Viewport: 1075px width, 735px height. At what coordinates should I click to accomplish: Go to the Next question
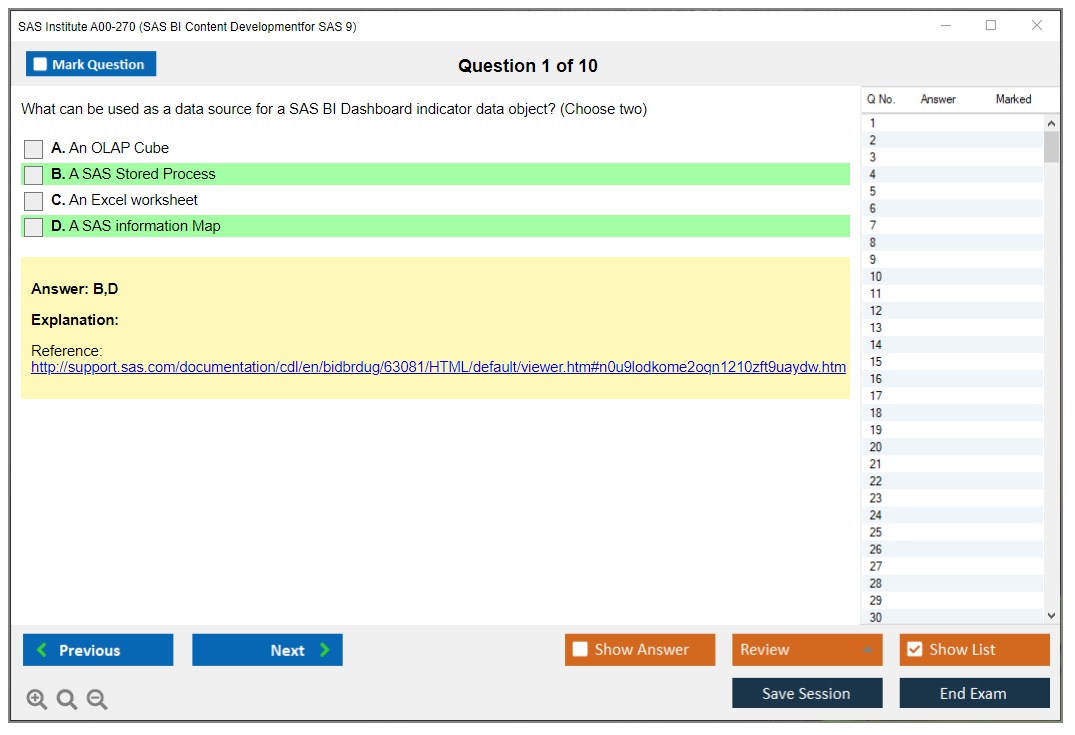tap(267, 650)
